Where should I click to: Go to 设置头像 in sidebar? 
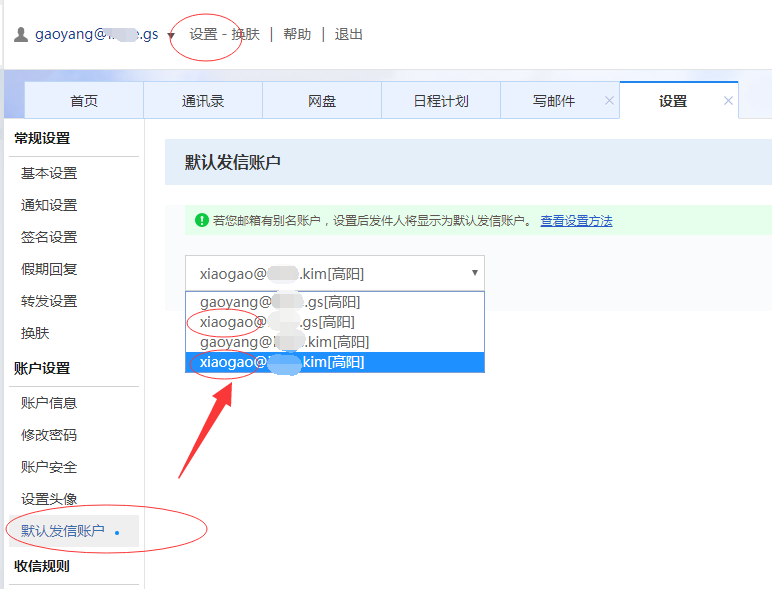coord(49,499)
